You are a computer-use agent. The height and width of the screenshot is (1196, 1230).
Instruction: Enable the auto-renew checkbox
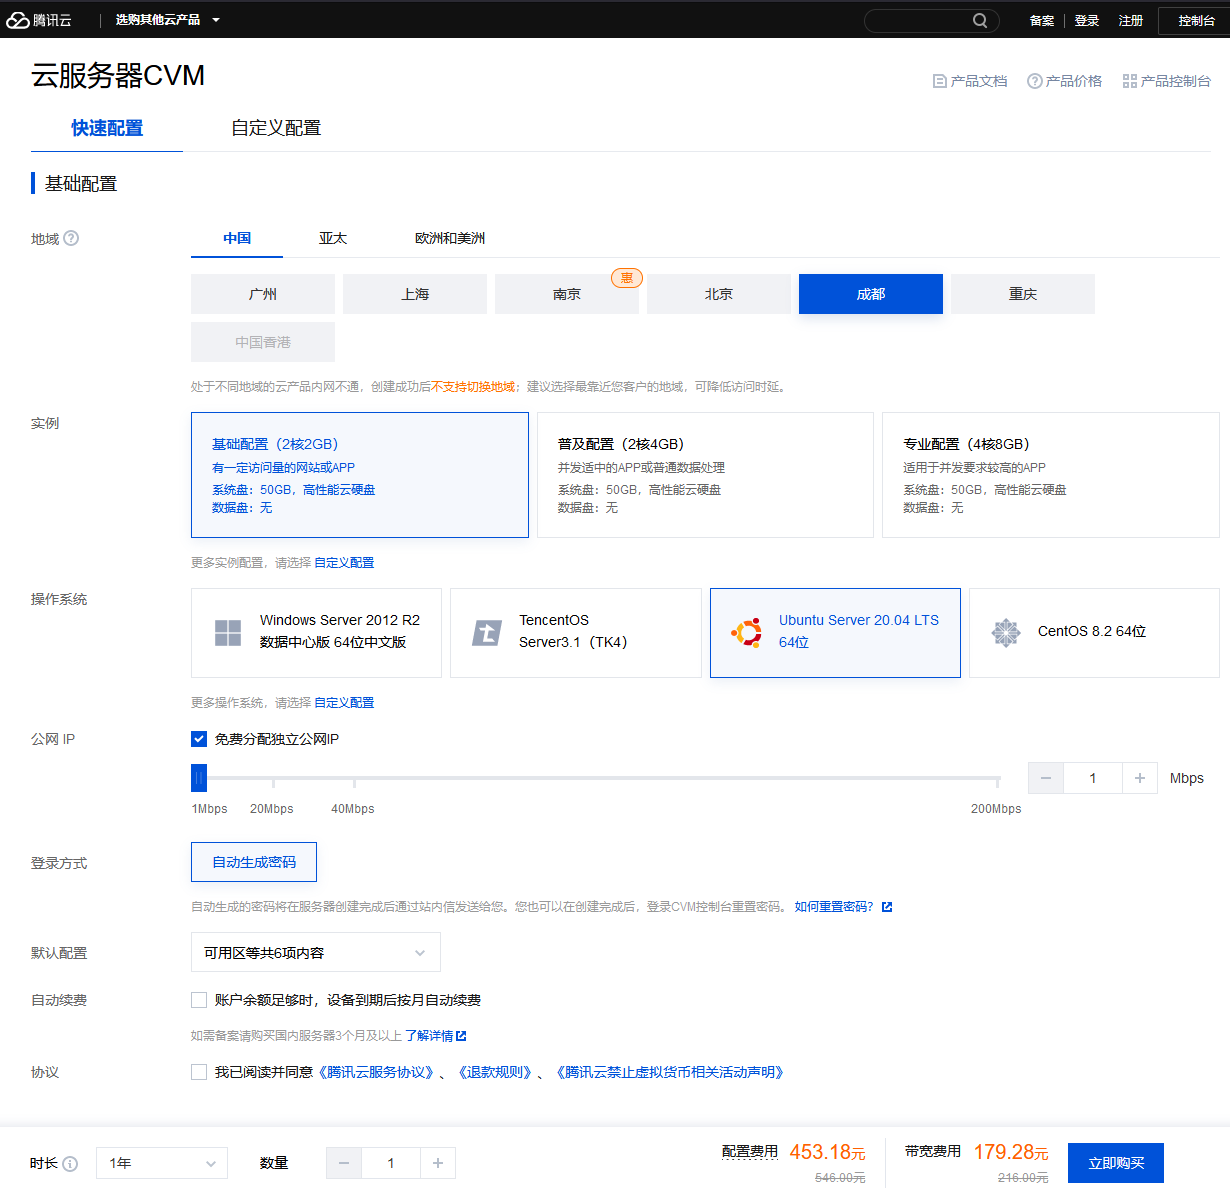click(x=199, y=1000)
